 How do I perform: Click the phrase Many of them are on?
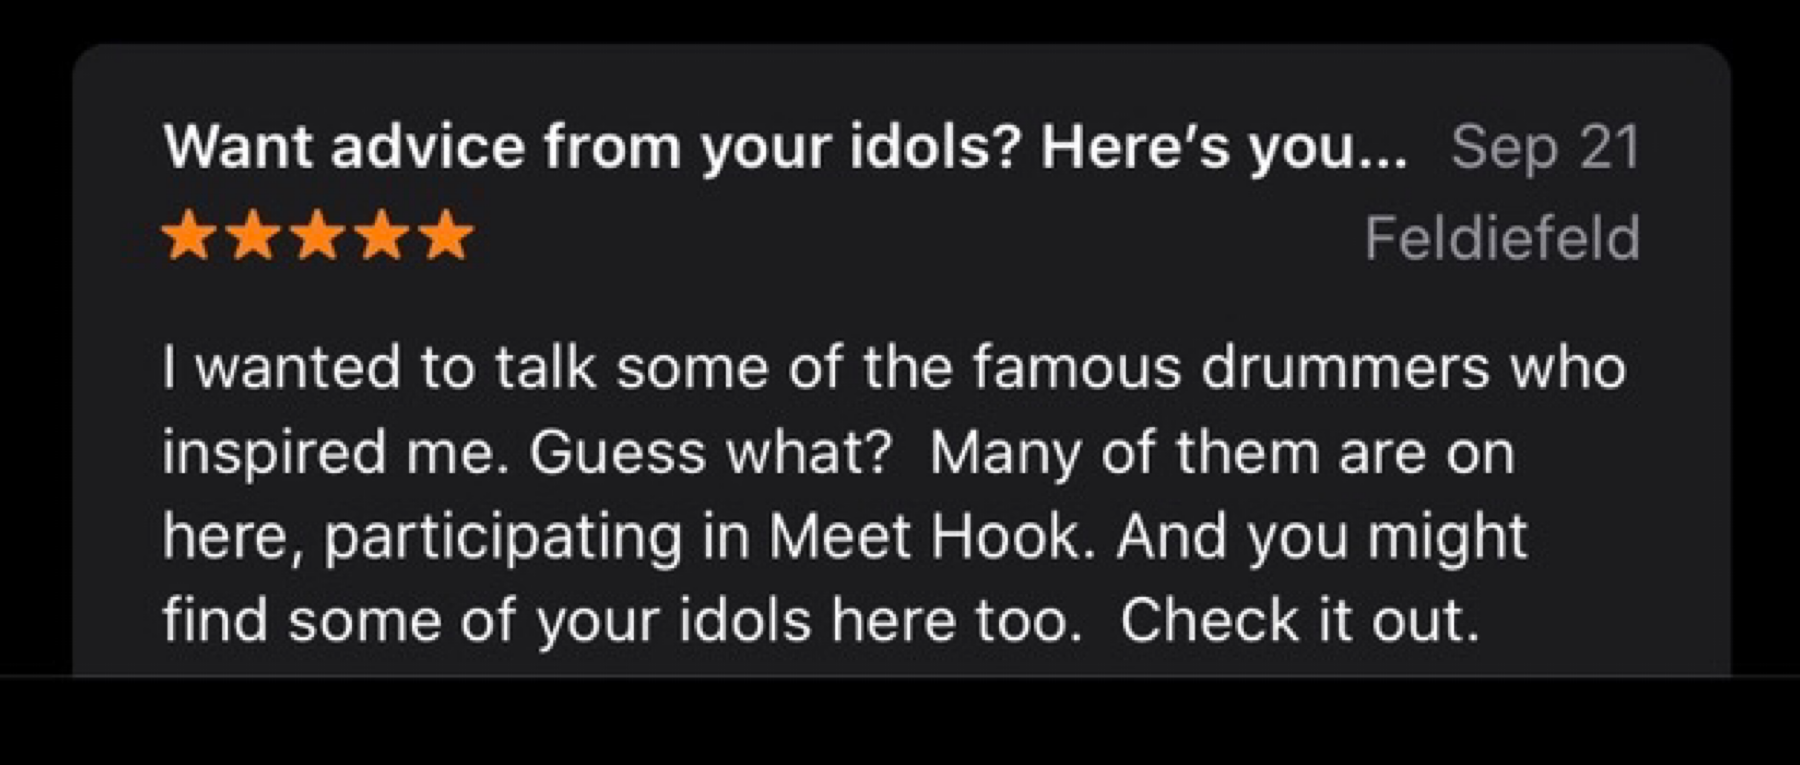coord(1222,455)
